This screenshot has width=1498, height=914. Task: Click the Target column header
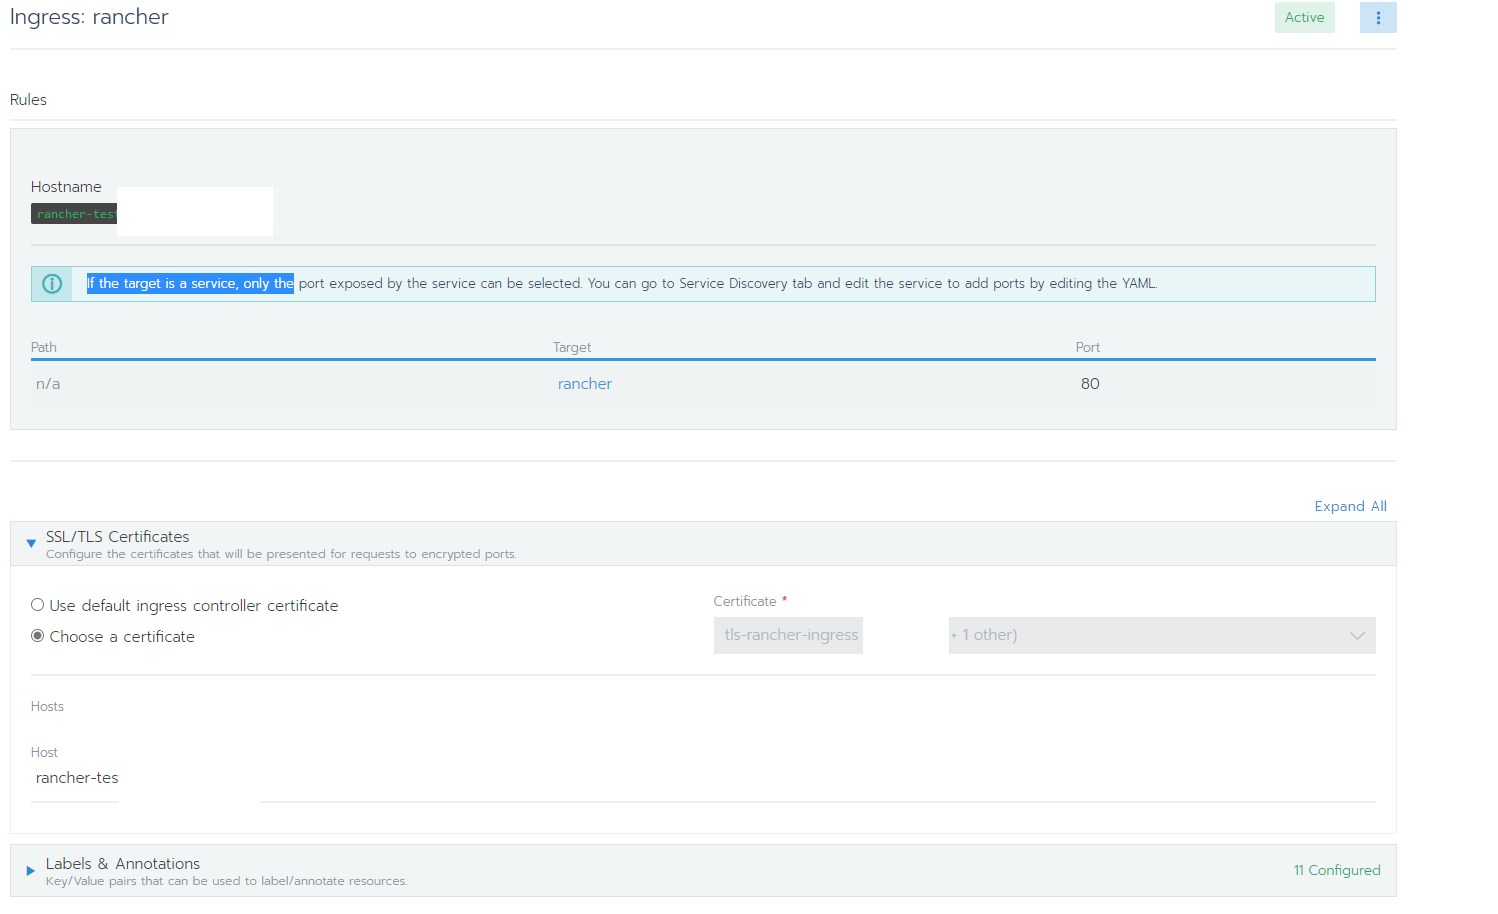572,347
